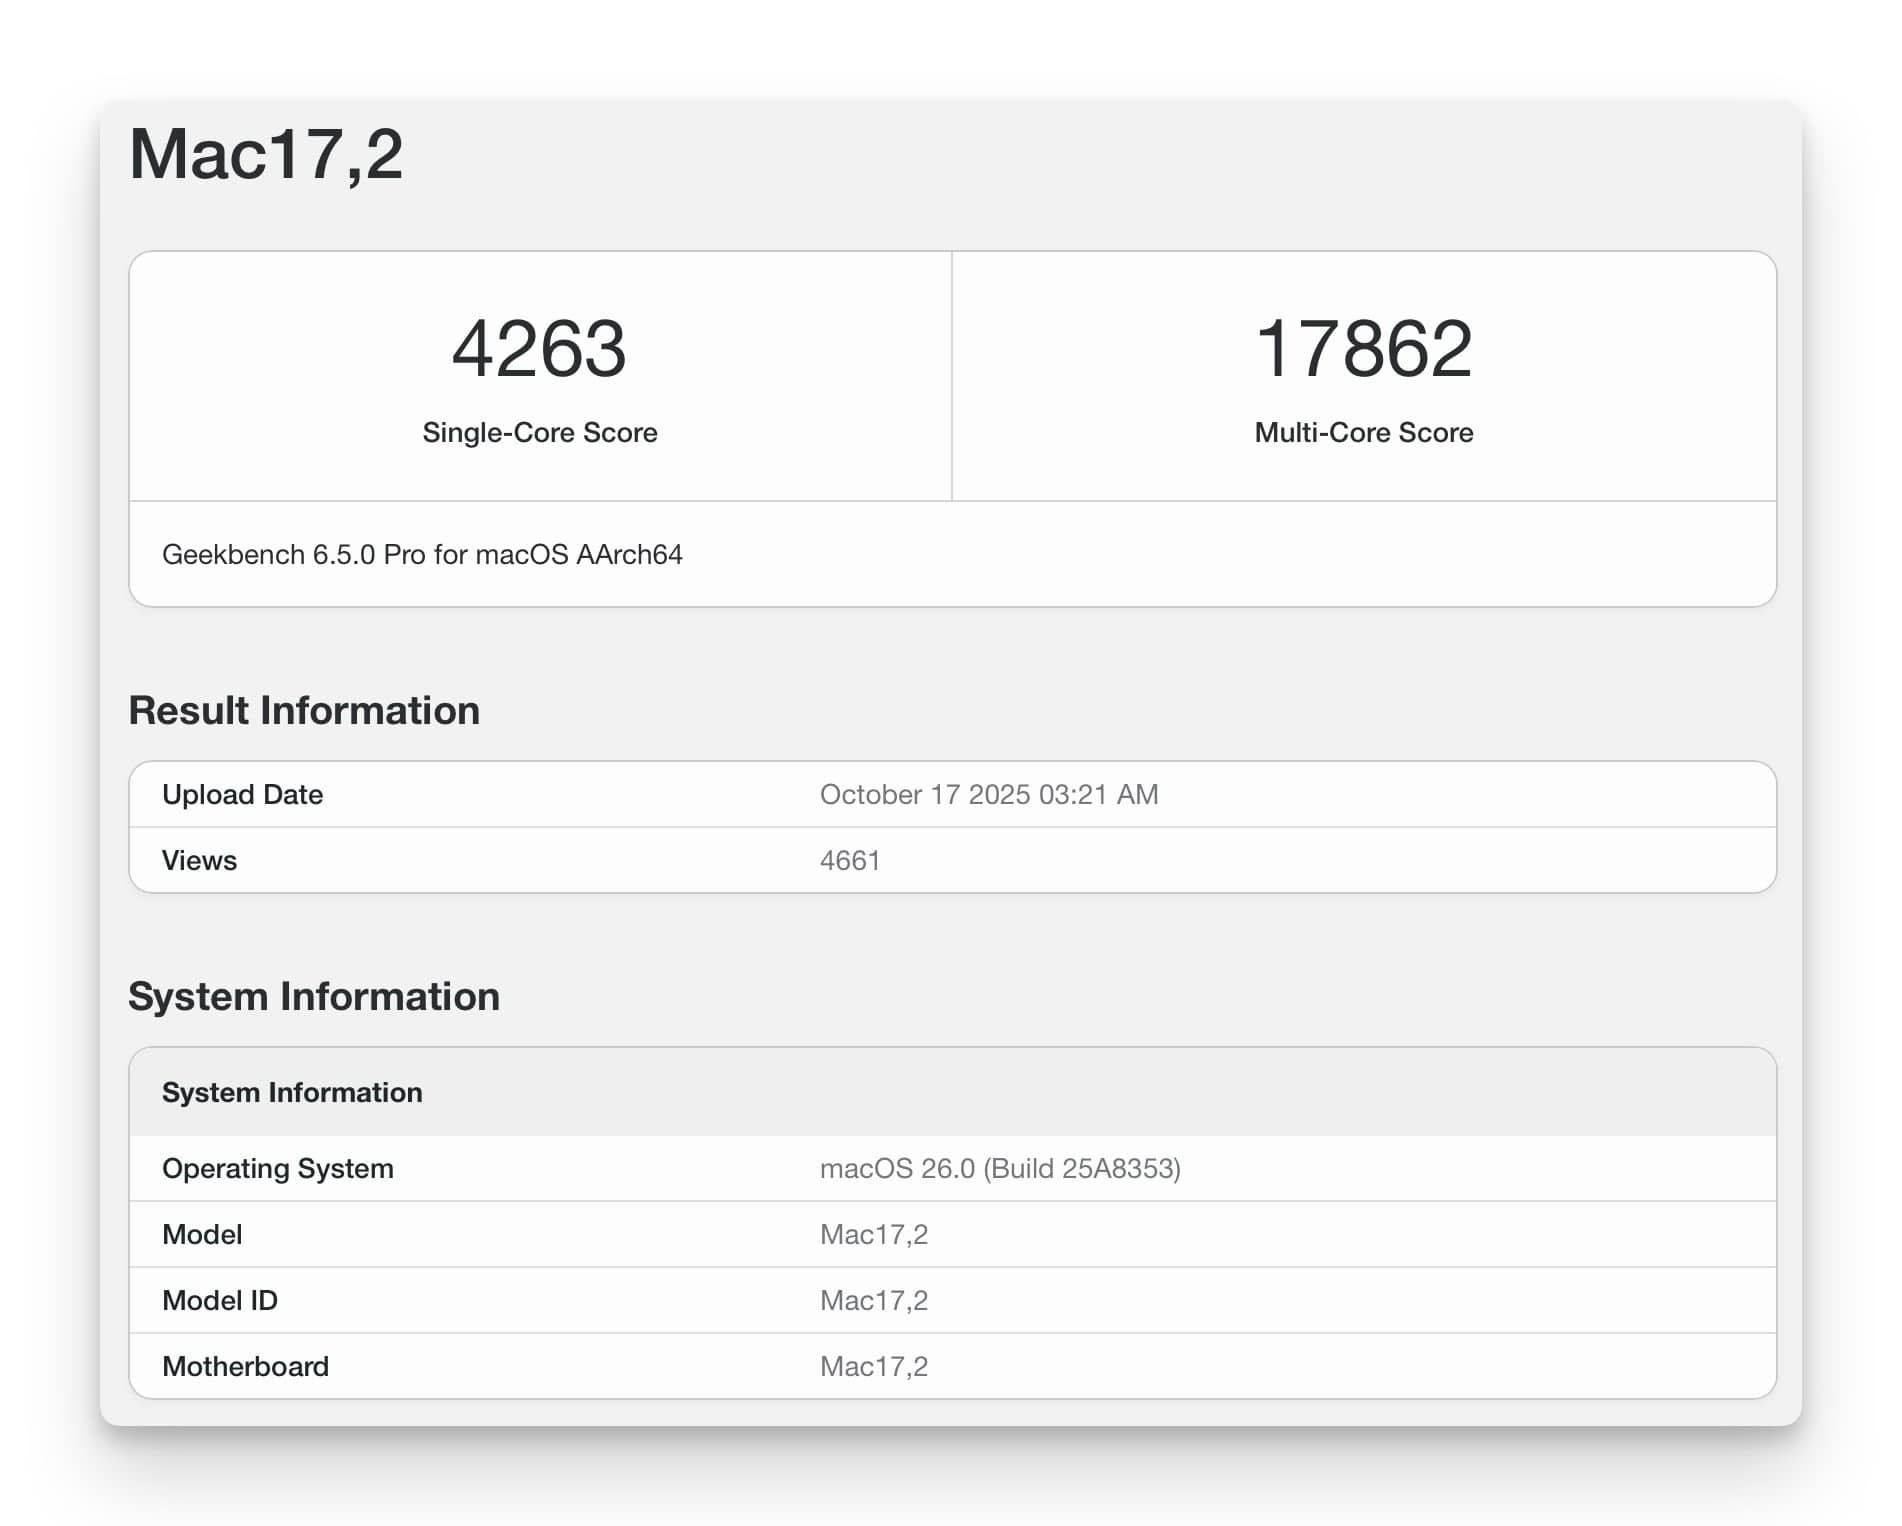Select the 4661 views count
Screen dimensions: 1902x1526
click(849, 861)
